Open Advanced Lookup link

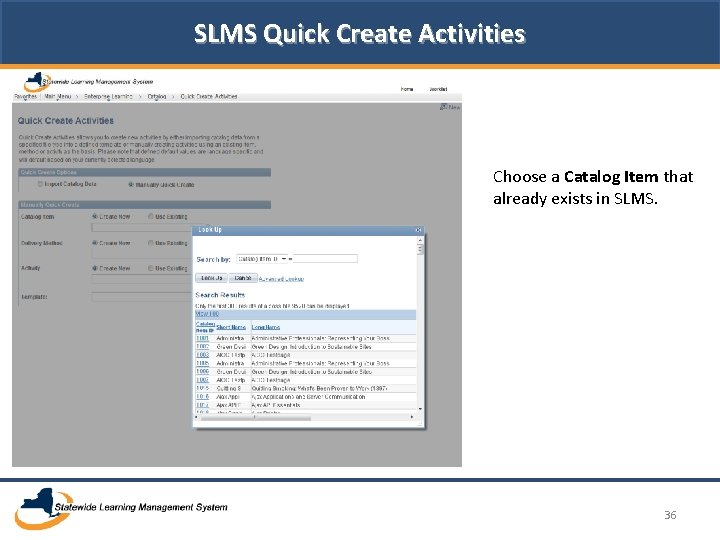coord(281,279)
